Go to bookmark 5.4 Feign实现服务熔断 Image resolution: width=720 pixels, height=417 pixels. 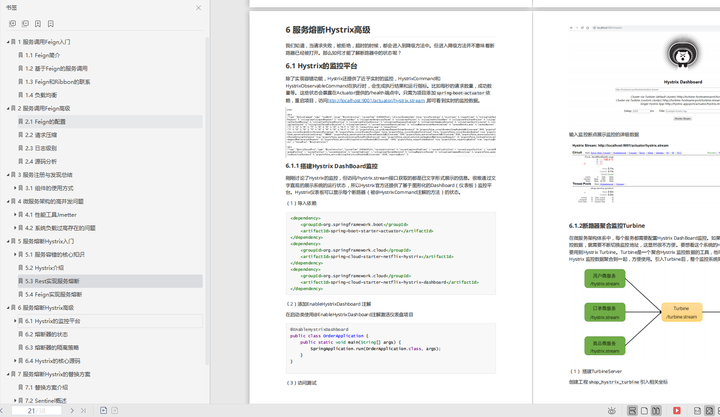click(53, 294)
